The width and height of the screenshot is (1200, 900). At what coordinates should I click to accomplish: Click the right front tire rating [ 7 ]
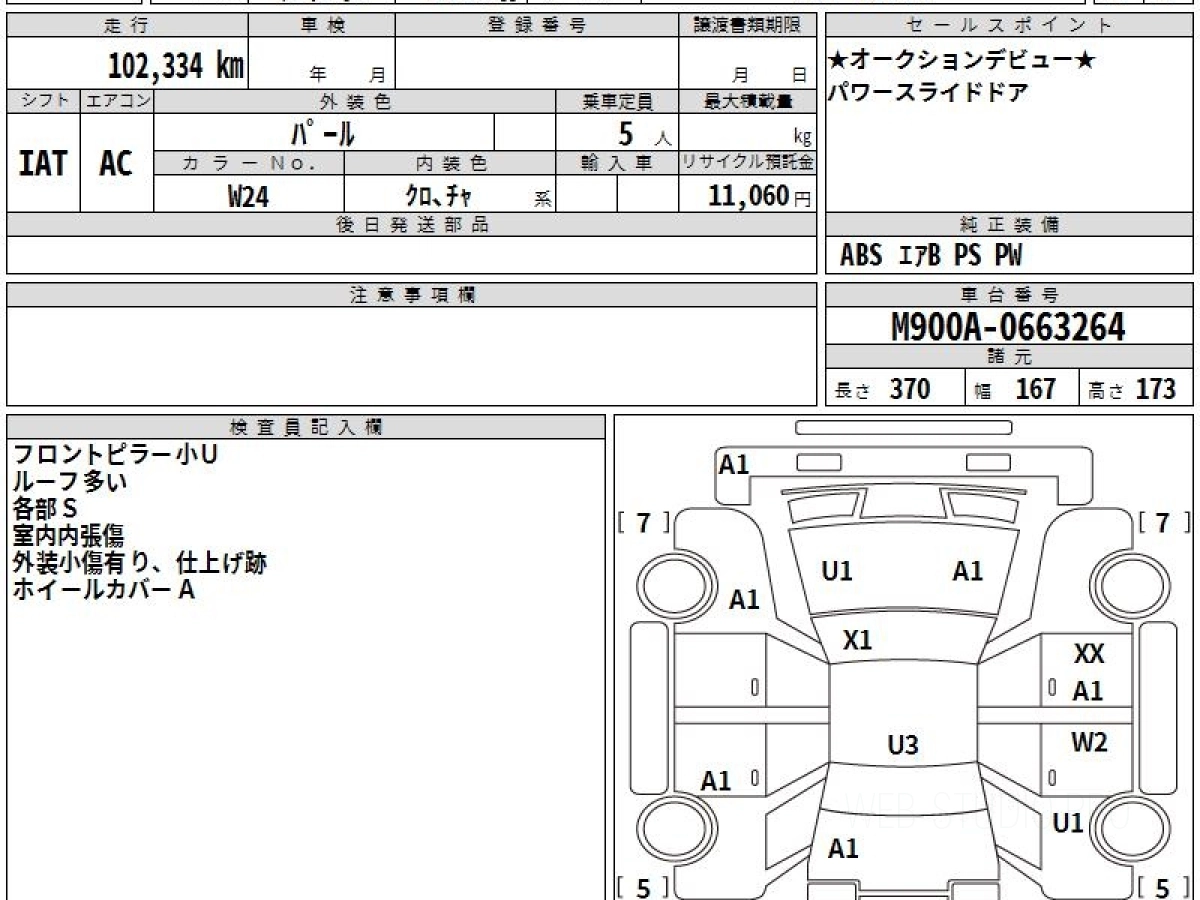click(x=1162, y=522)
